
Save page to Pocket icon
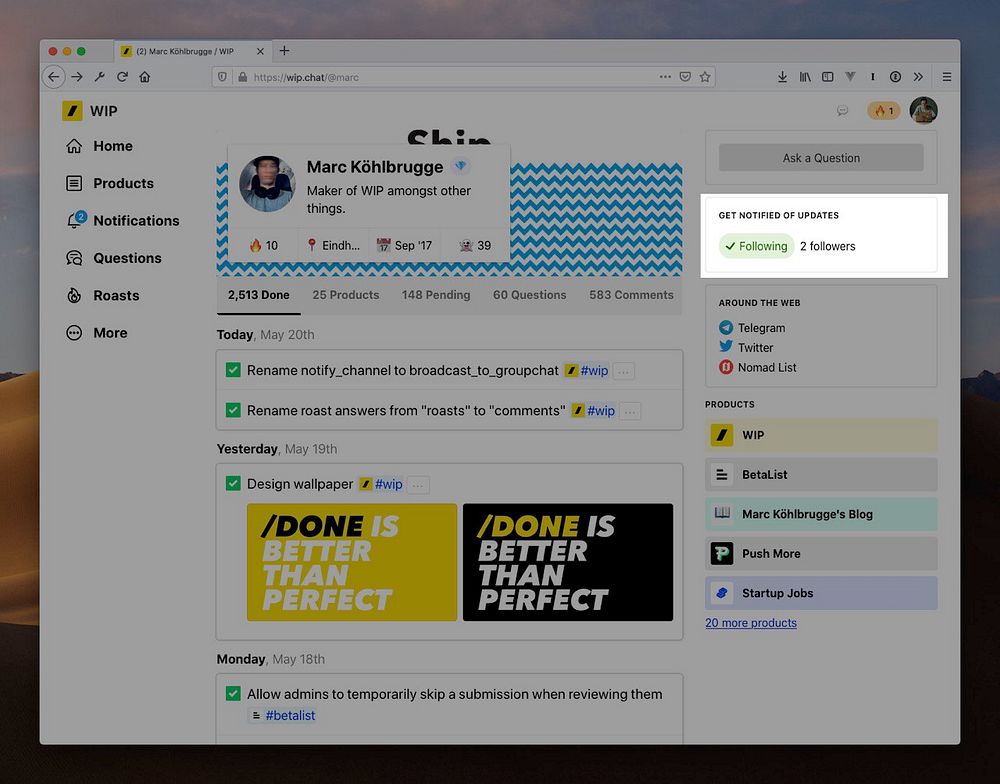point(685,77)
